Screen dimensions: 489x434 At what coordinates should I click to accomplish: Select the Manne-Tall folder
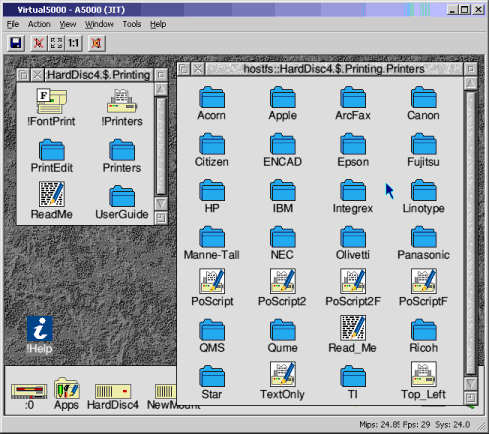click(x=212, y=243)
